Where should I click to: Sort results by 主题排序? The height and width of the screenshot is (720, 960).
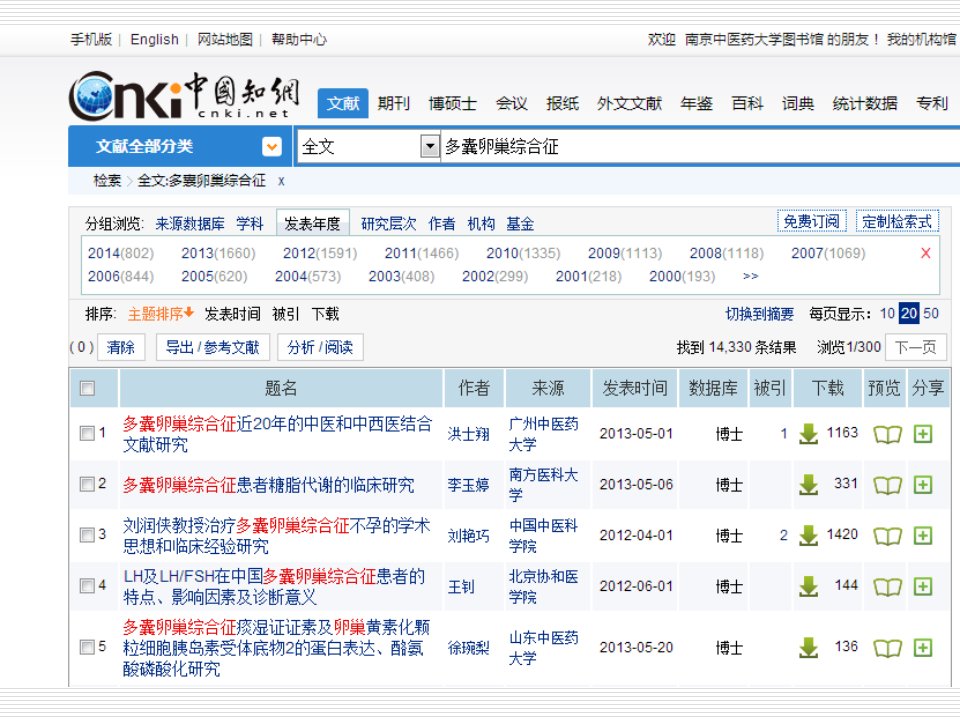pyautogui.click(x=160, y=314)
